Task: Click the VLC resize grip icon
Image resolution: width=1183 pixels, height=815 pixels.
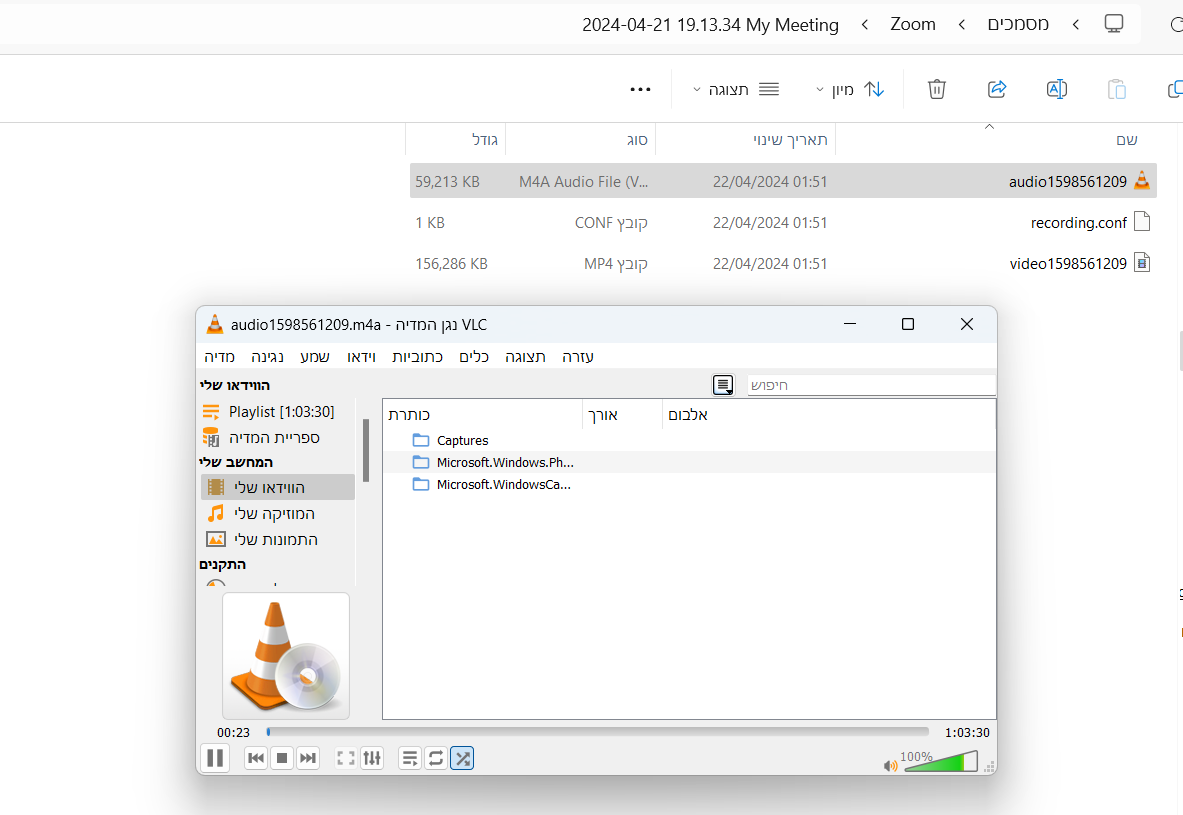Action: click(989, 767)
